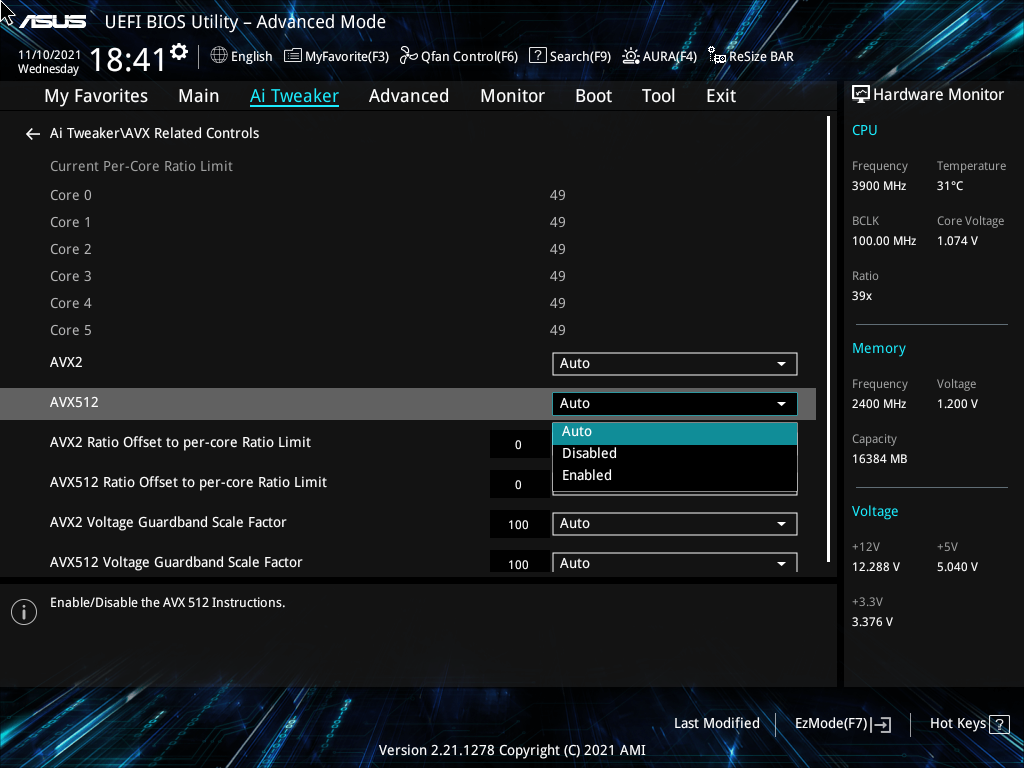Open Hot Keys help

969,724
